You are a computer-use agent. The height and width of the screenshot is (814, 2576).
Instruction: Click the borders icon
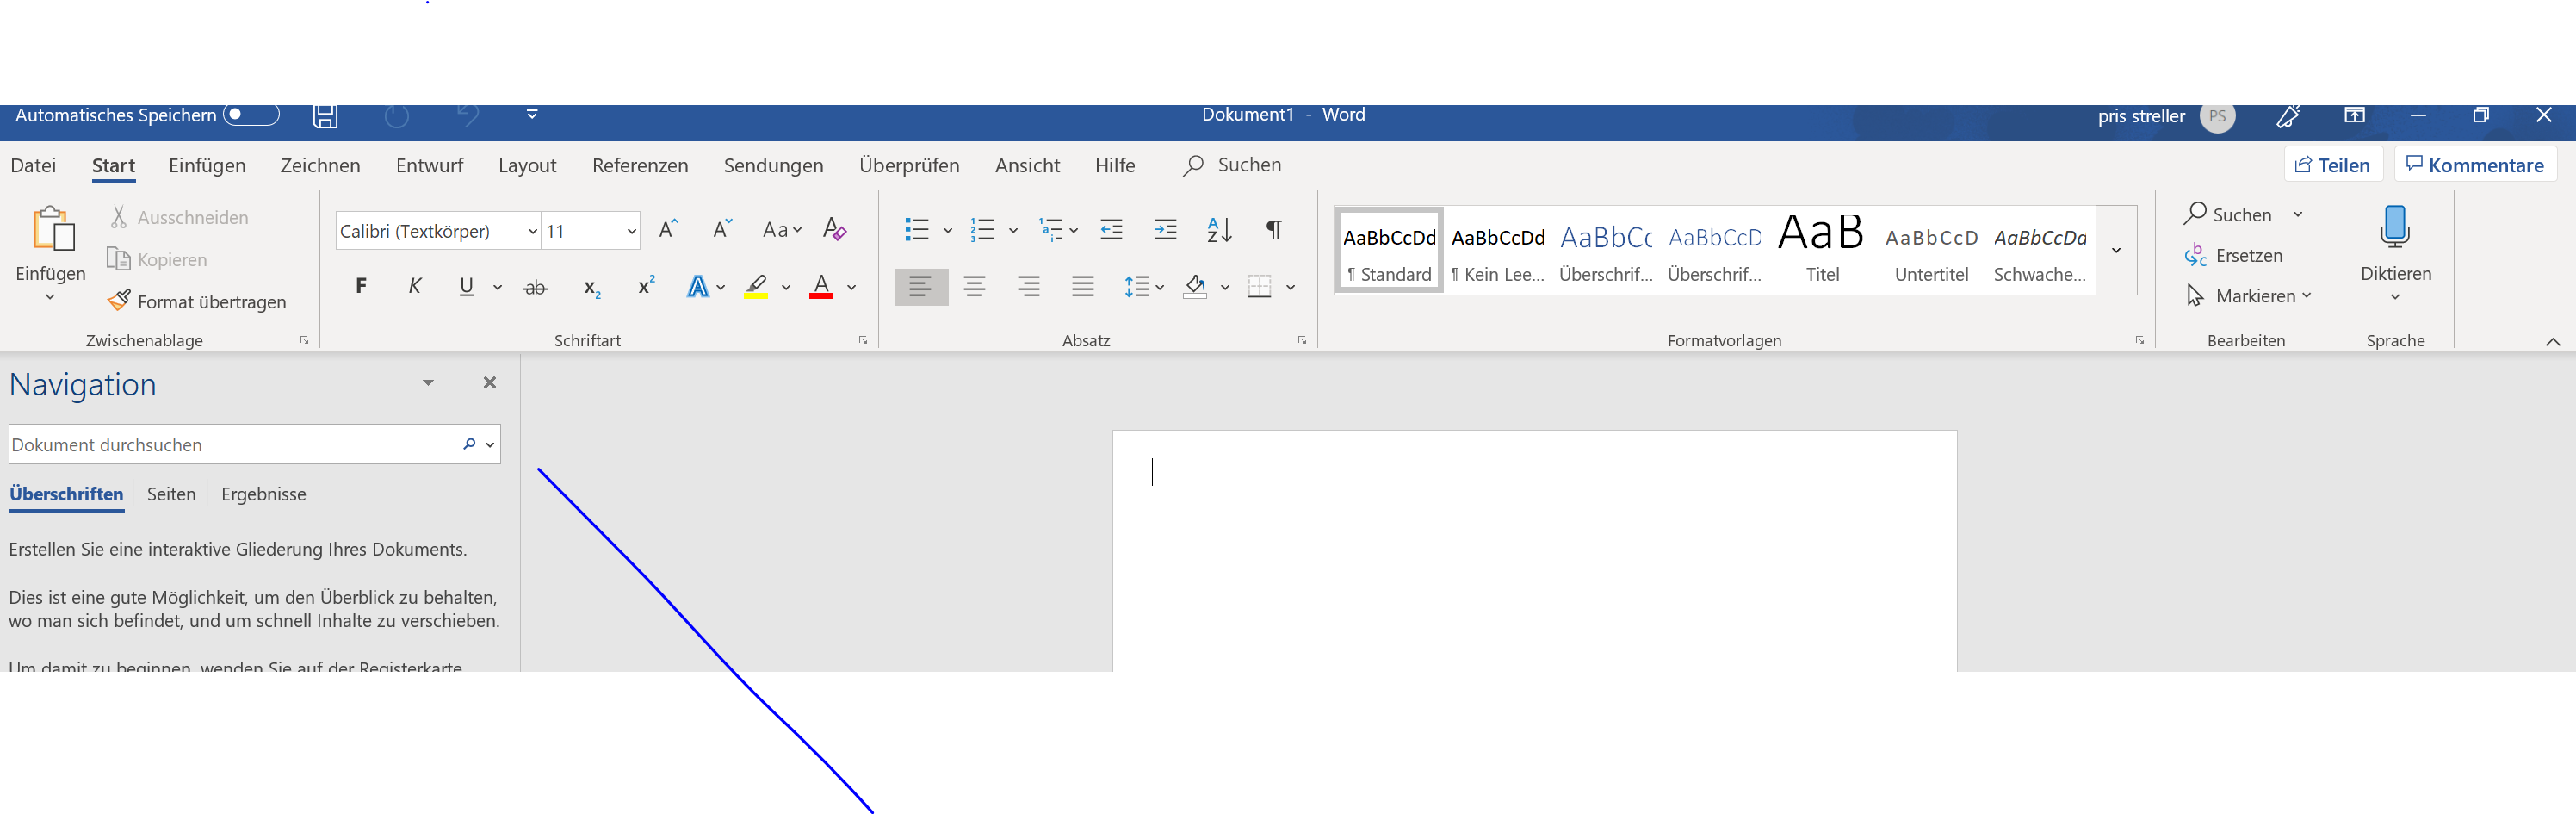pyautogui.click(x=1260, y=286)
